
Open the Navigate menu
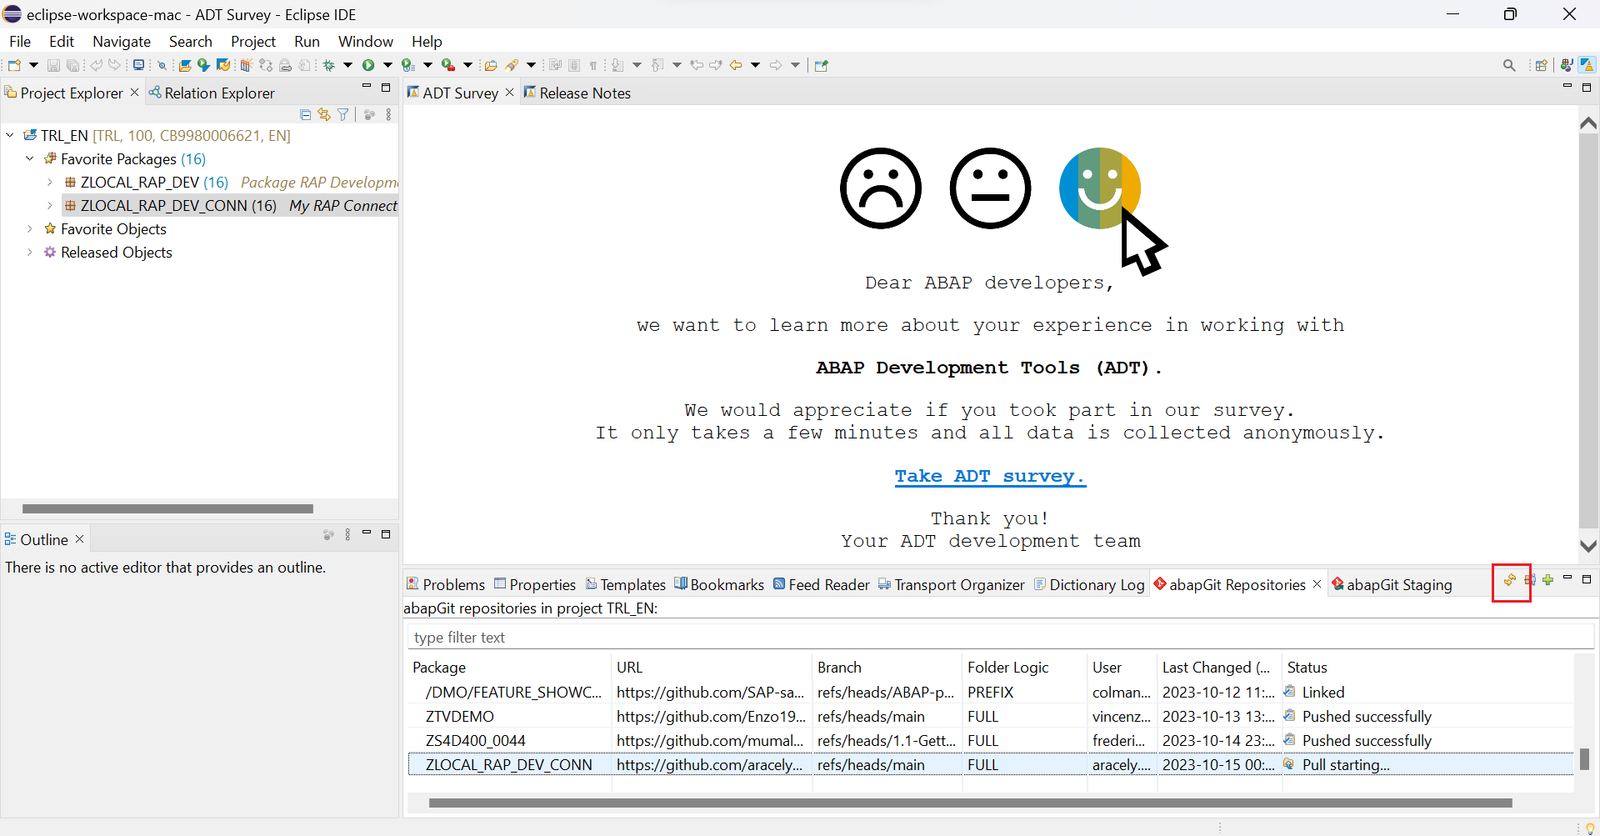tap(122, 41)
